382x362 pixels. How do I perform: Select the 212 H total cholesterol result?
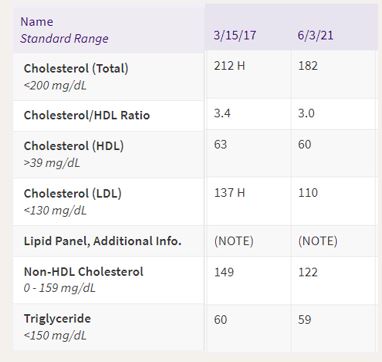click(x=229, y=66)
